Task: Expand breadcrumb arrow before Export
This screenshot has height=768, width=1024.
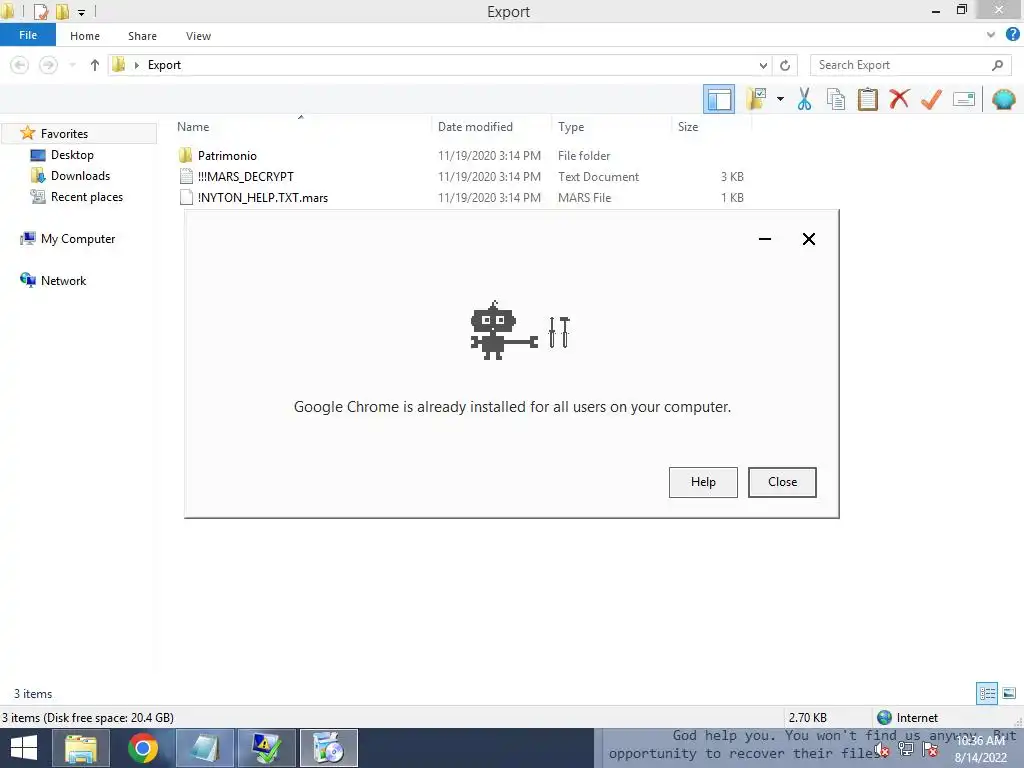Action: 136,65
